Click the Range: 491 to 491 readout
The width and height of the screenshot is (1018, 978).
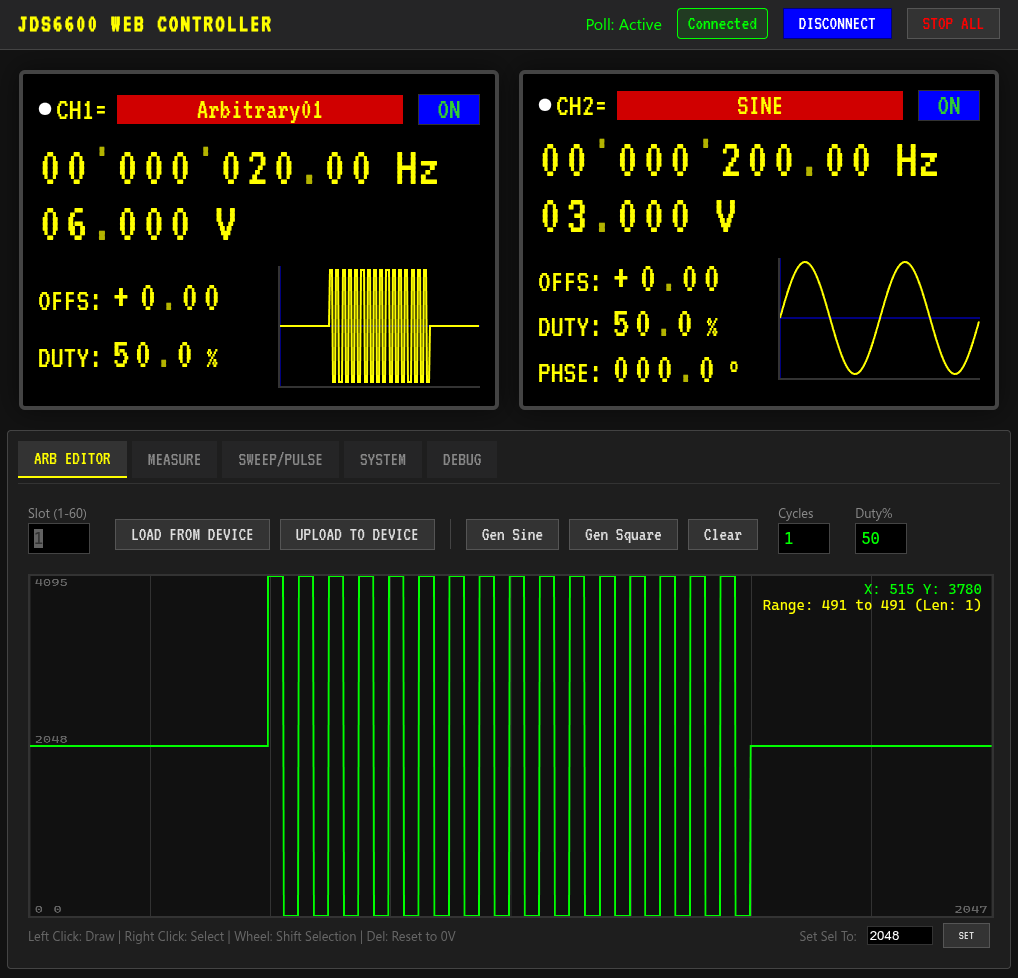(872, 605)
